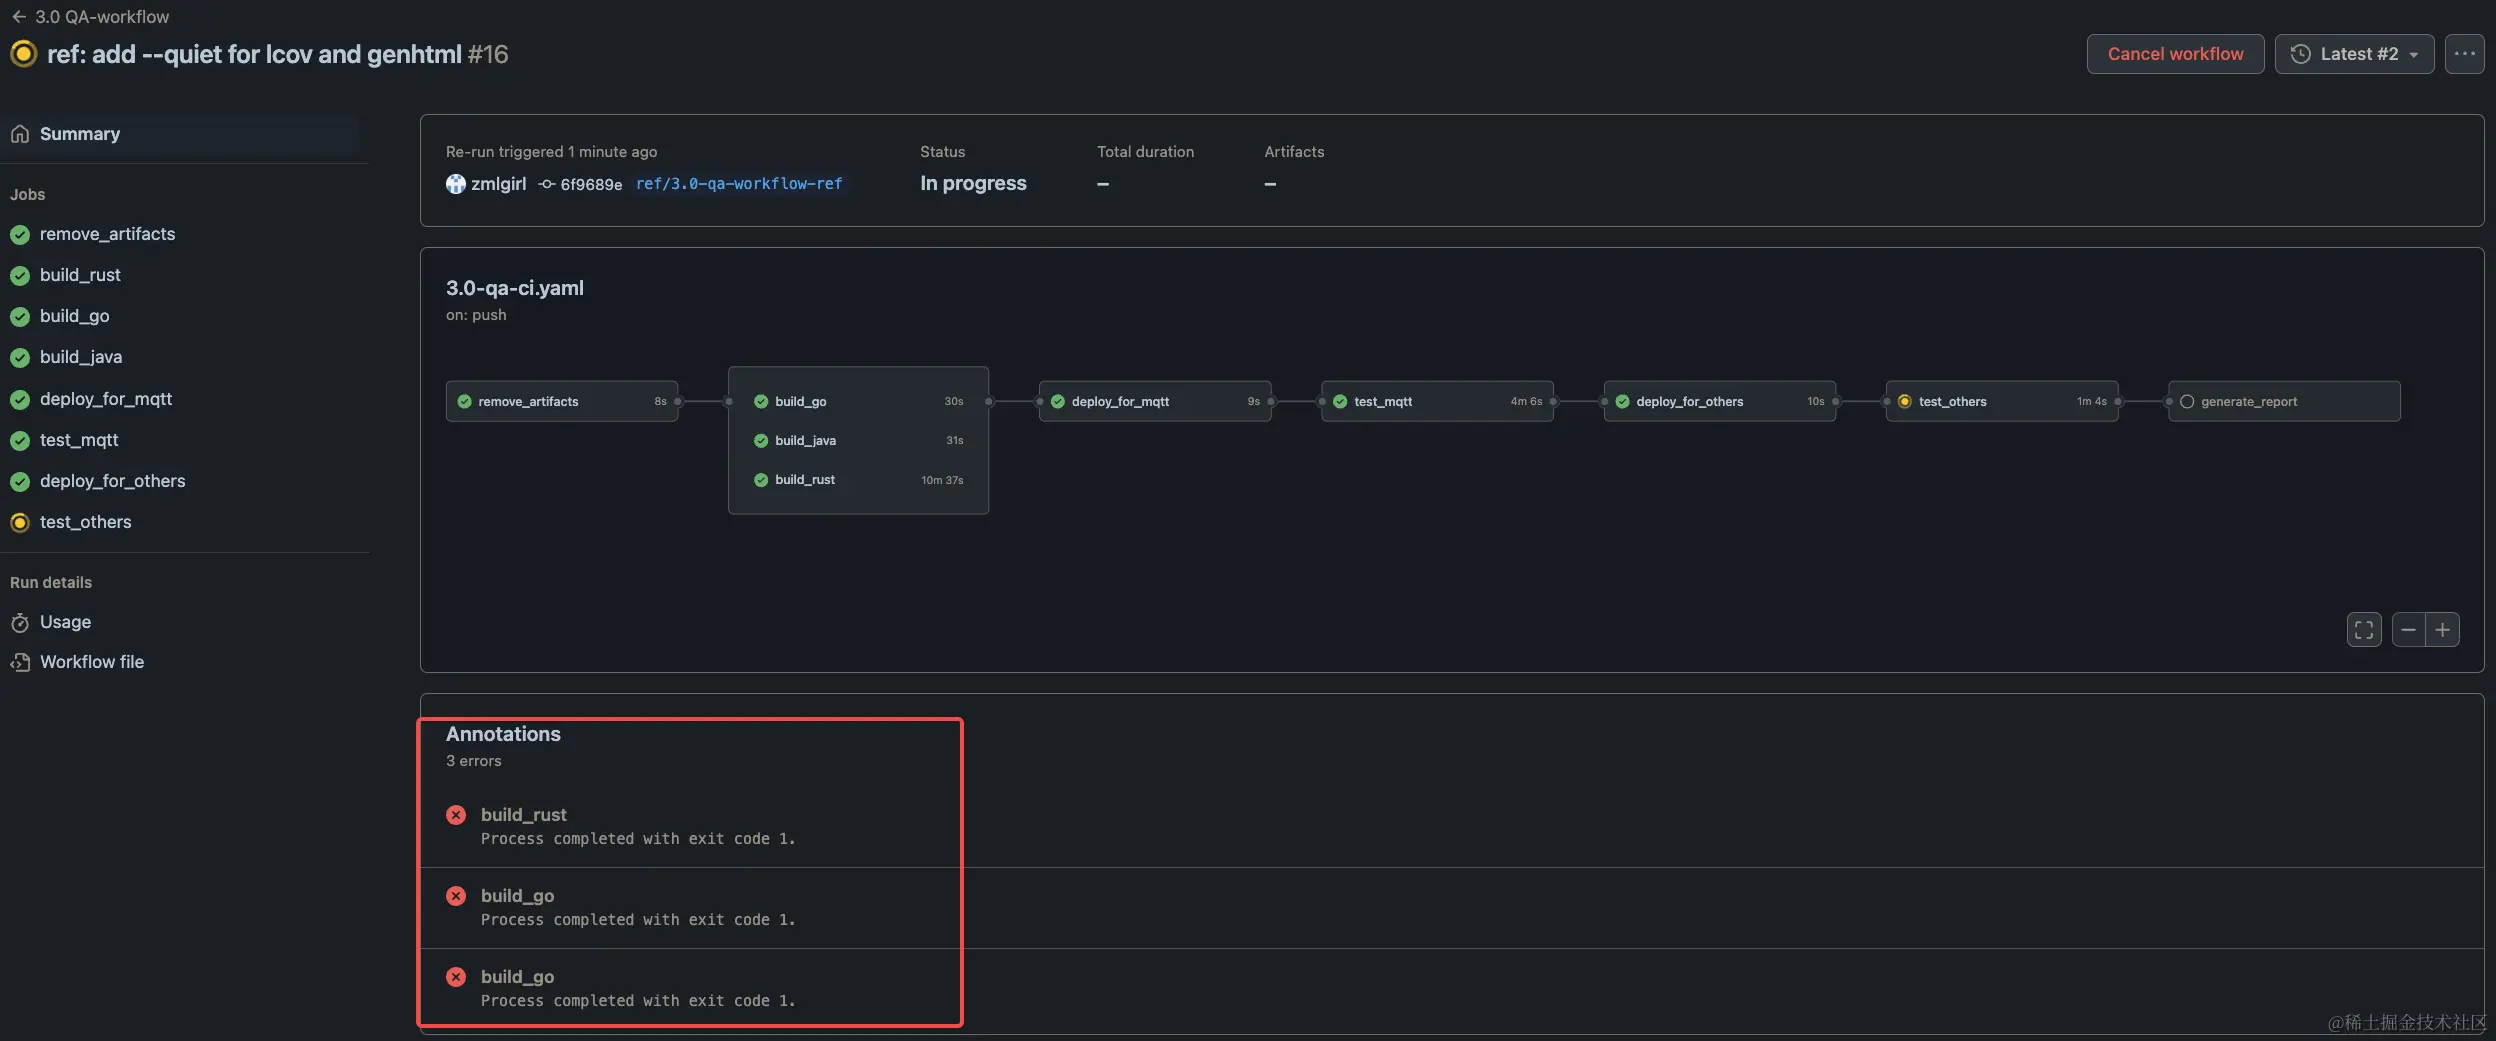Screen dimensions: 2496x1041
Task: Open deploy_for_others job in sidebar
Action: click(x=112, y=481)
